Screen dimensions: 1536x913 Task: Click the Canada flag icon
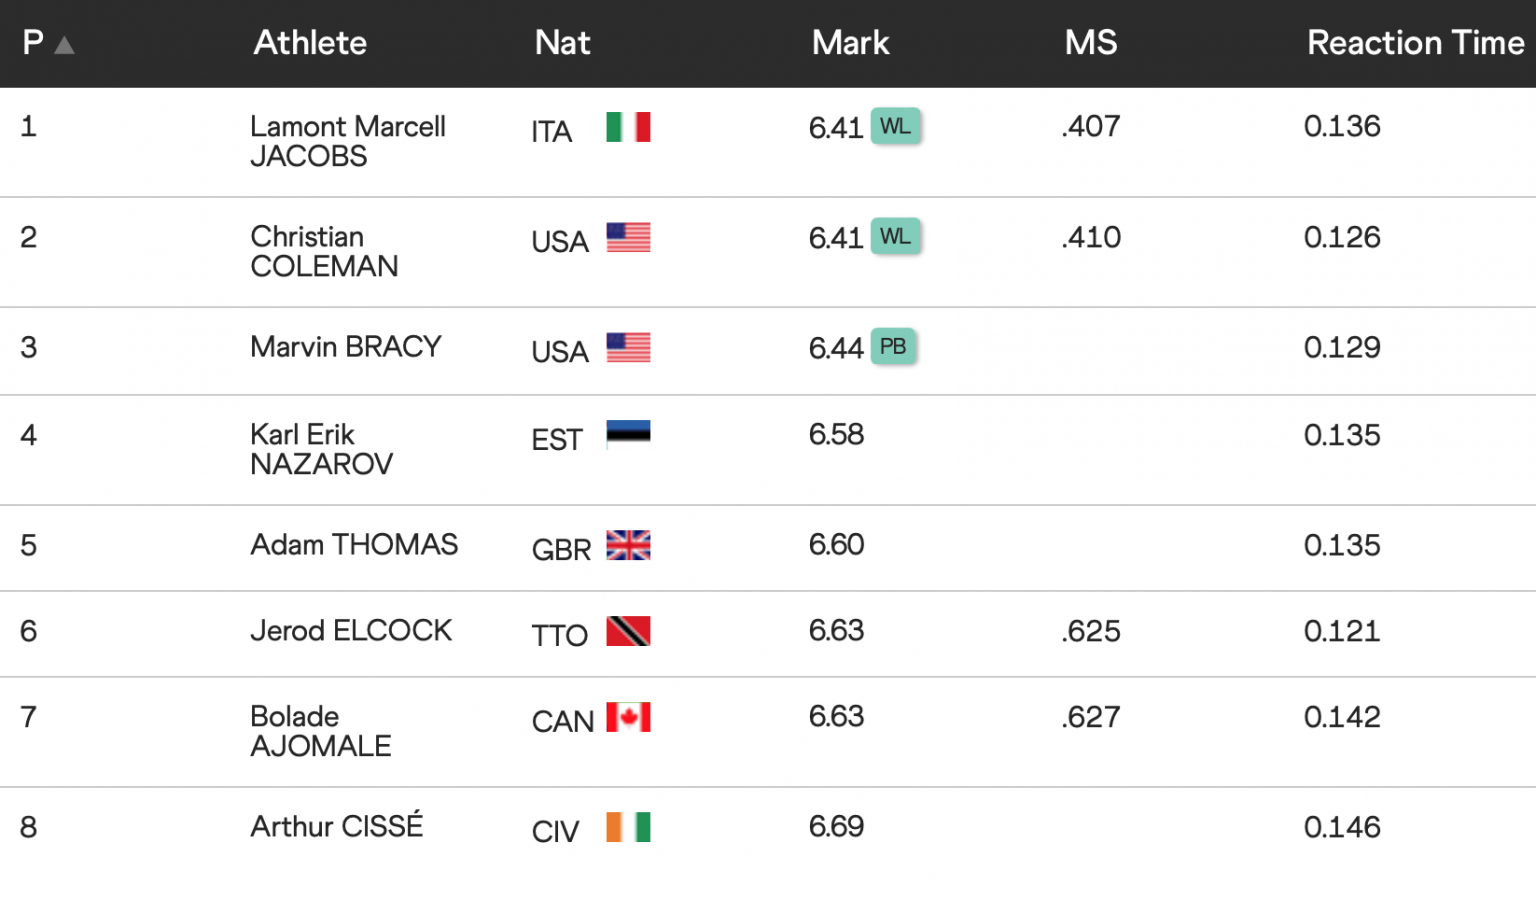coord(628,717)
